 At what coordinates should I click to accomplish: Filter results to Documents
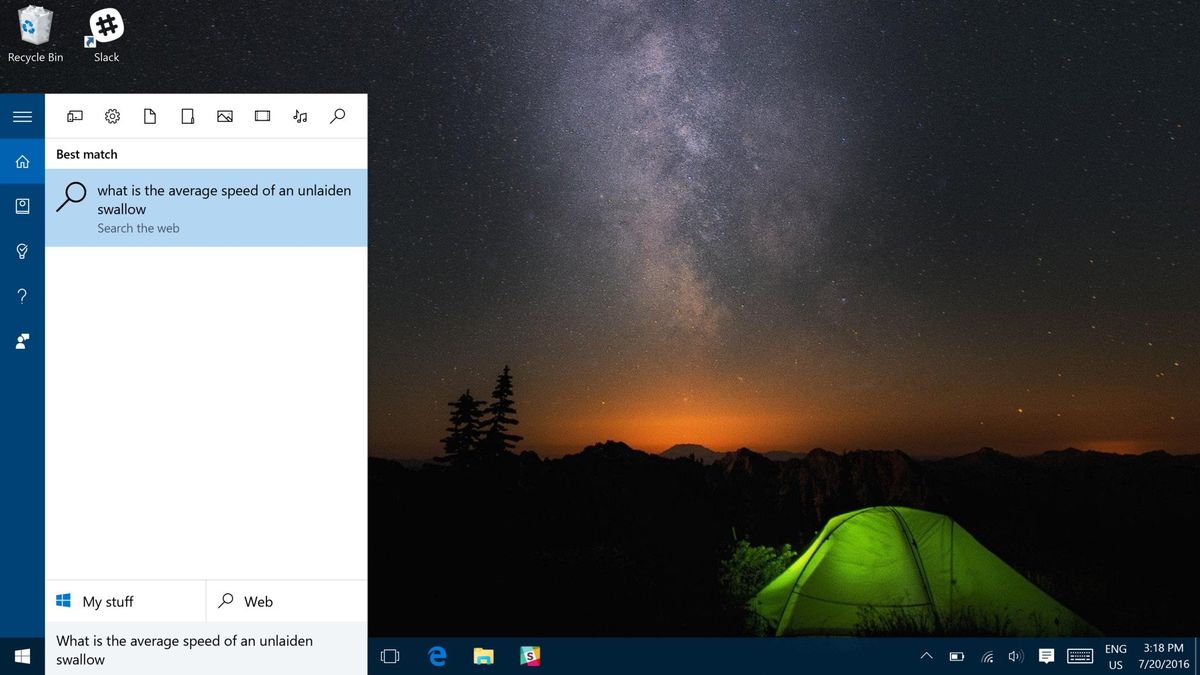150,115
